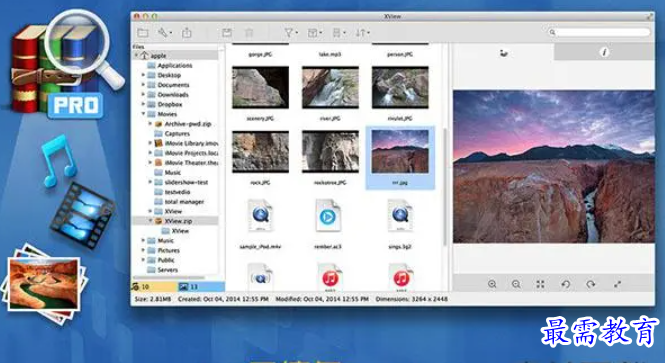Select the iMovie Library item
This screenshot has width=665, height=363.
(186, 143)
